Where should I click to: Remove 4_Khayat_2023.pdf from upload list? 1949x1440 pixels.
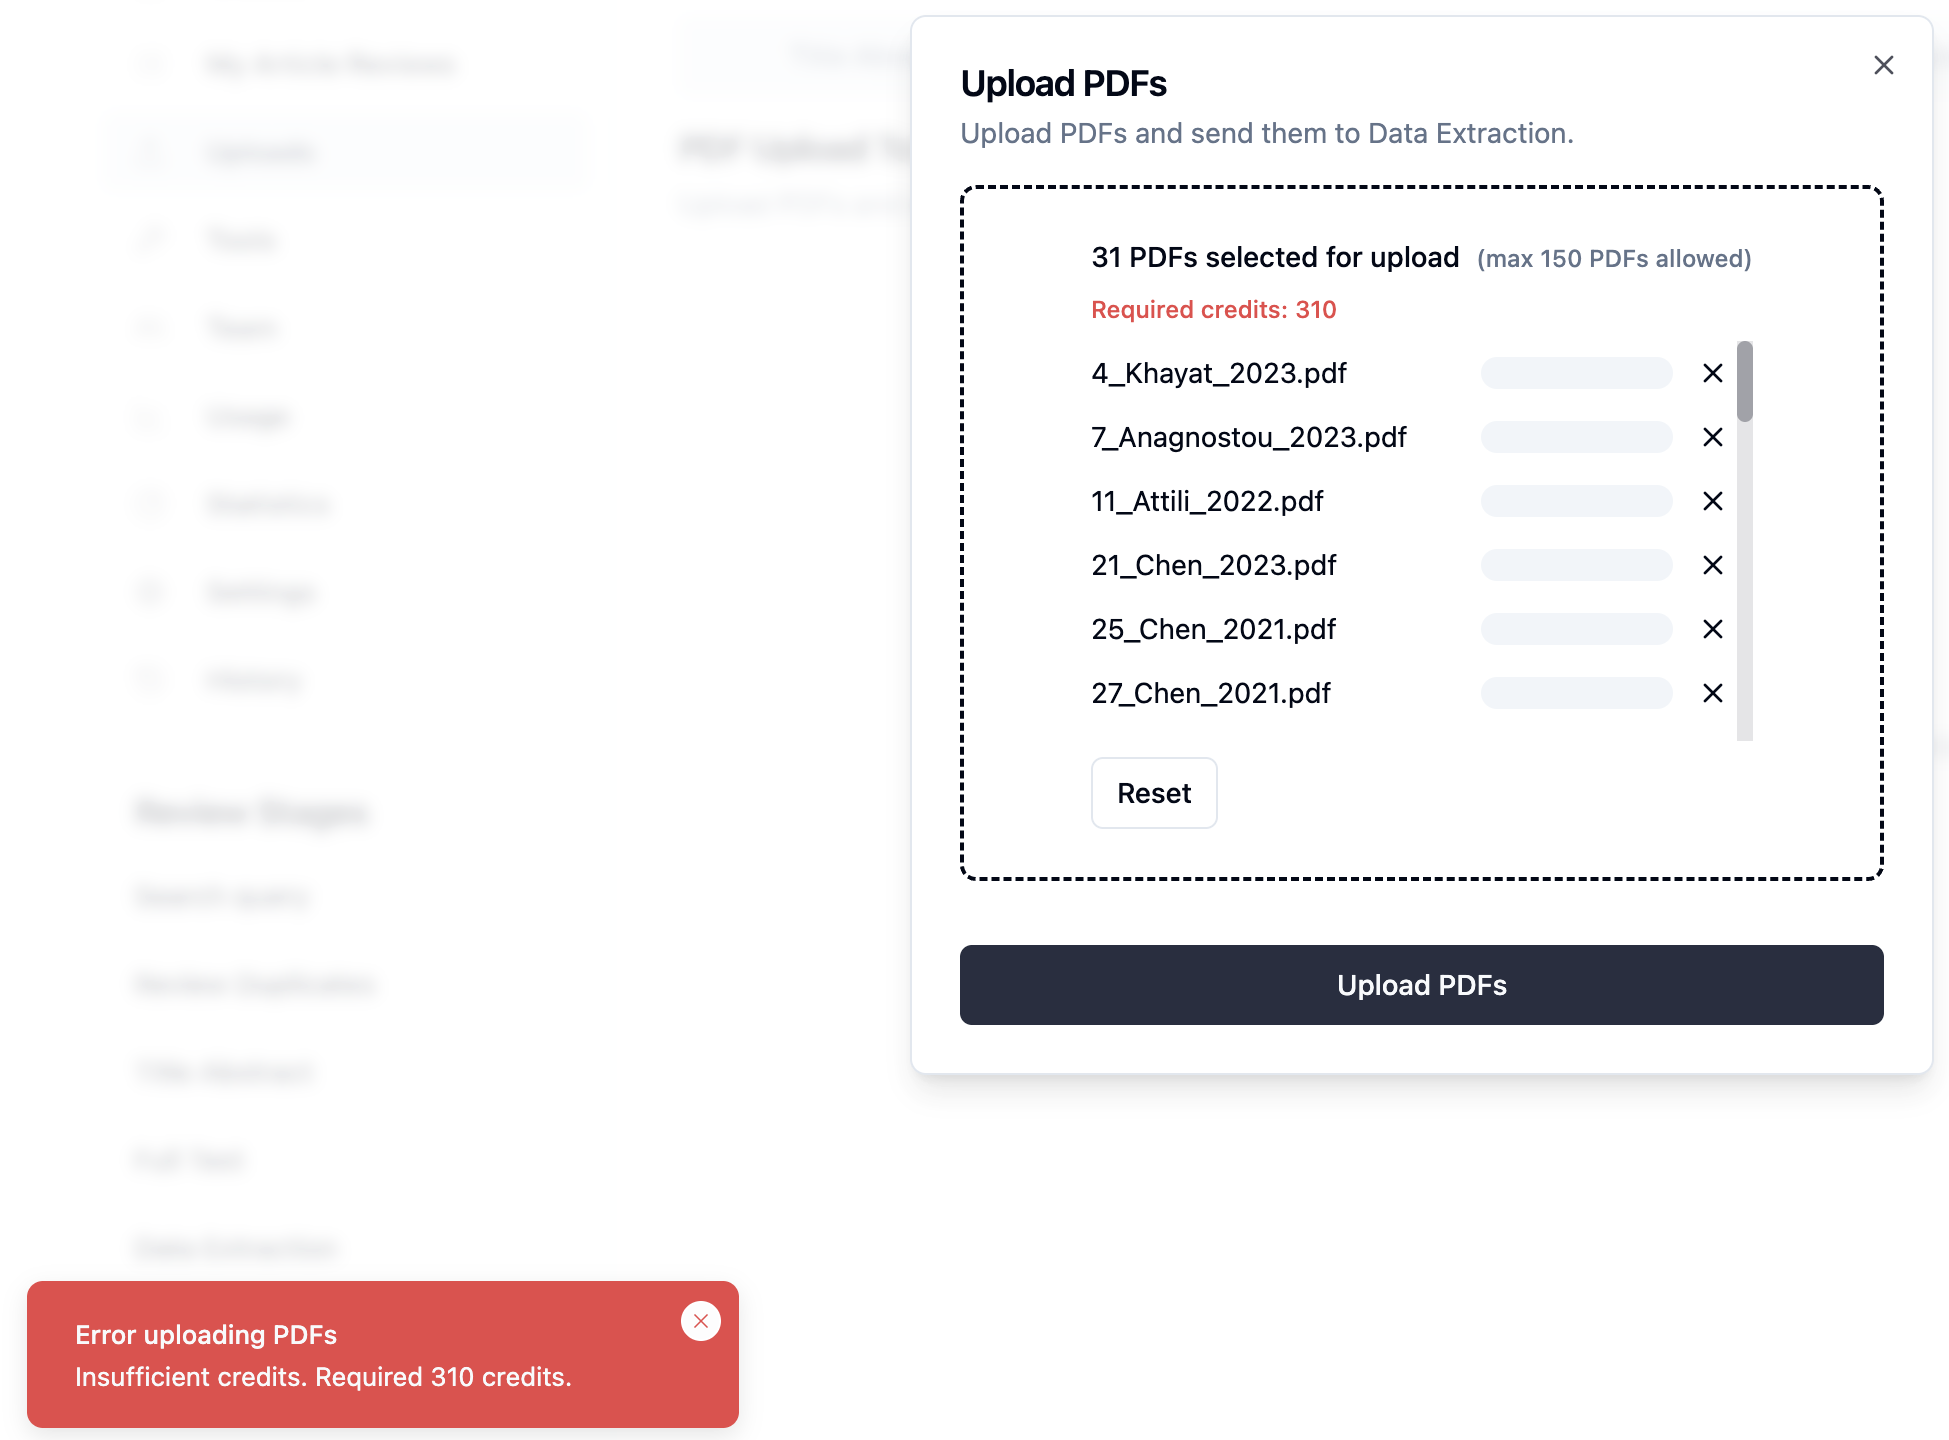tap(1712, 373)
